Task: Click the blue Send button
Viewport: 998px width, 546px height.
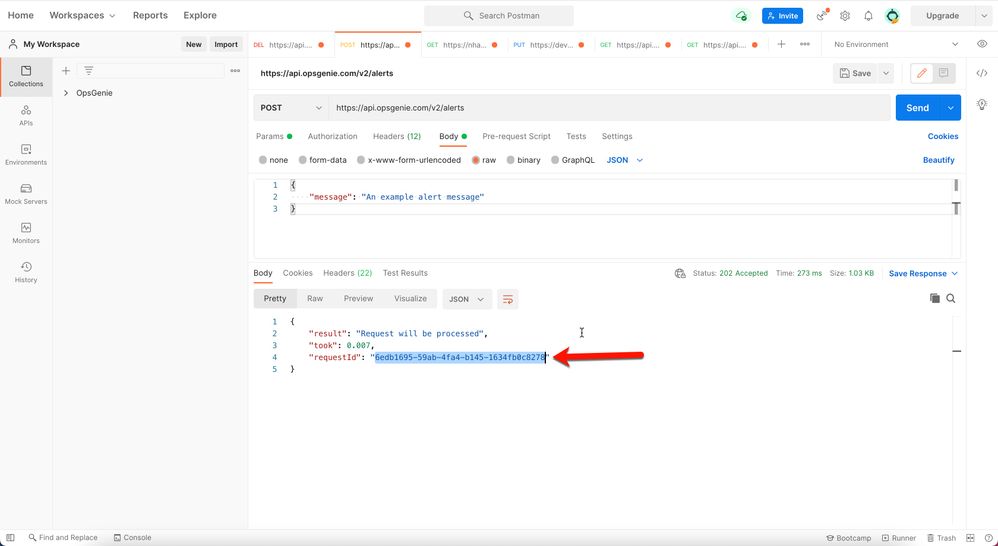Action: tap(917, 108)
